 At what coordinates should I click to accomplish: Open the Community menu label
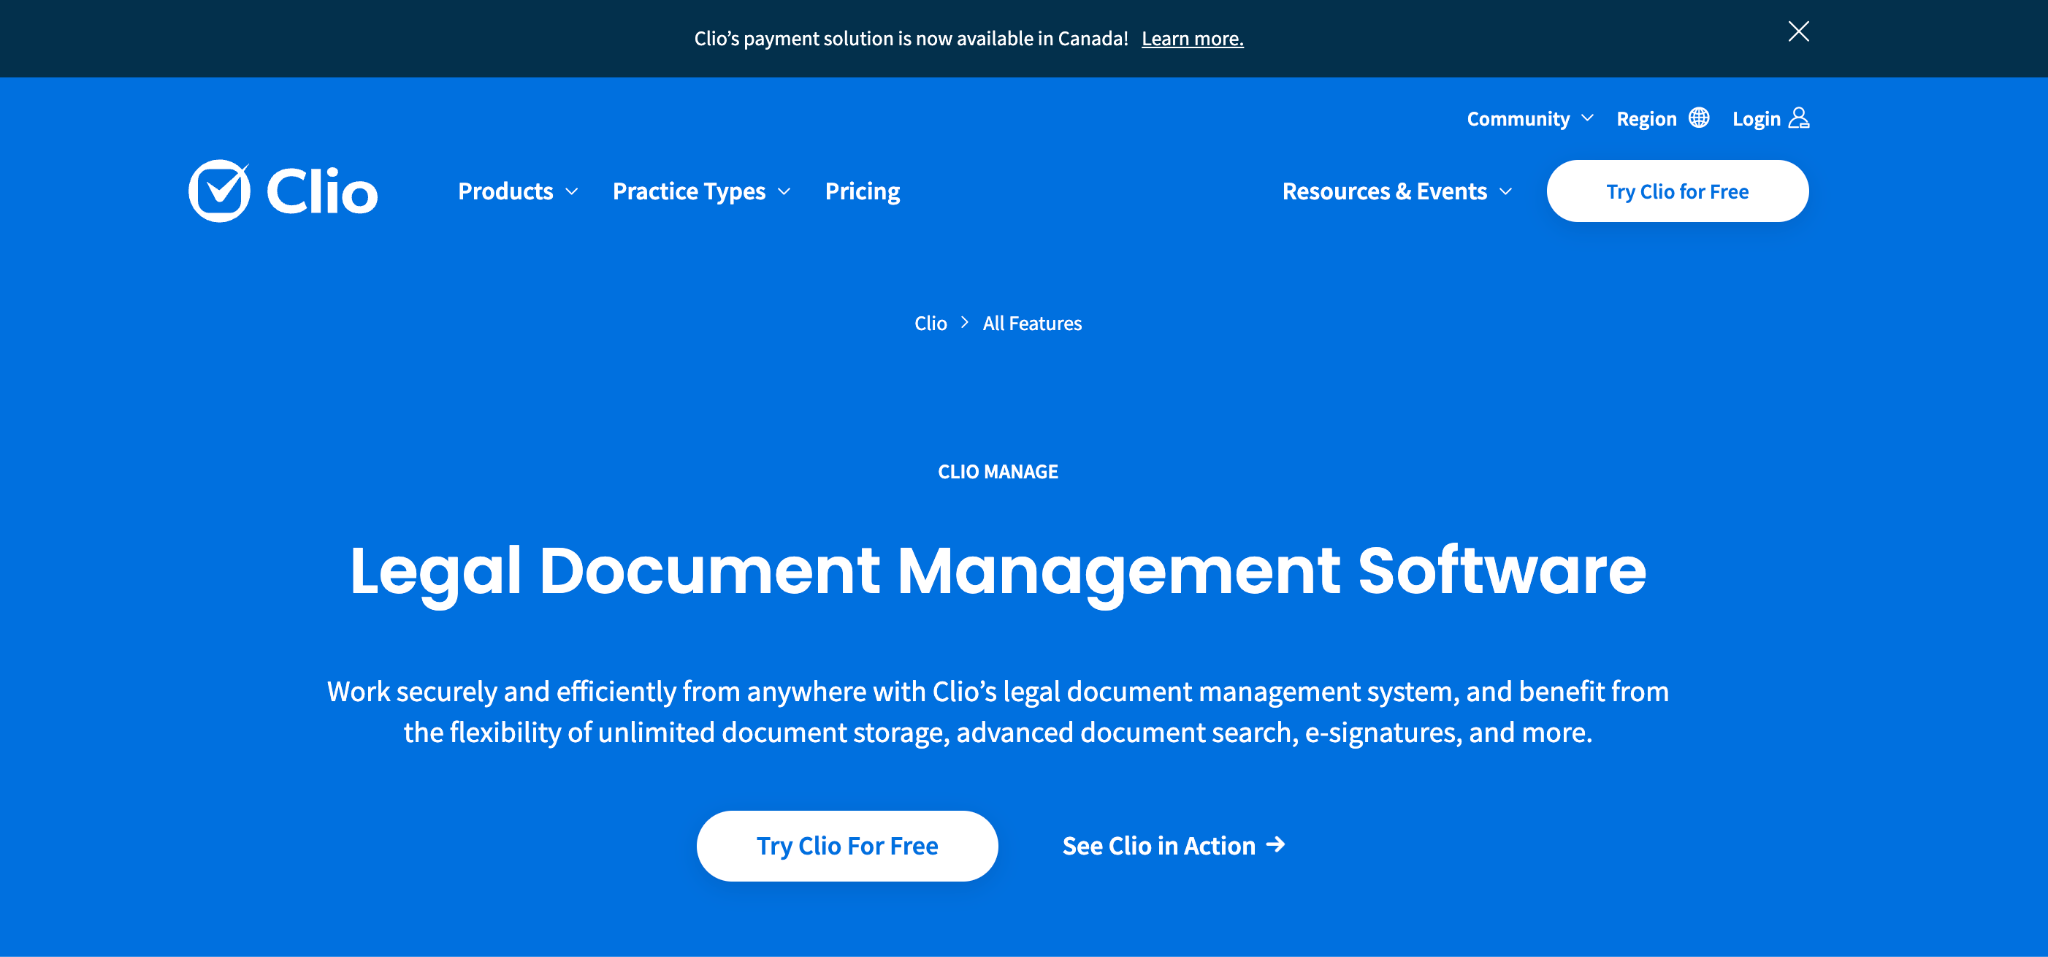pos(1518,119)
